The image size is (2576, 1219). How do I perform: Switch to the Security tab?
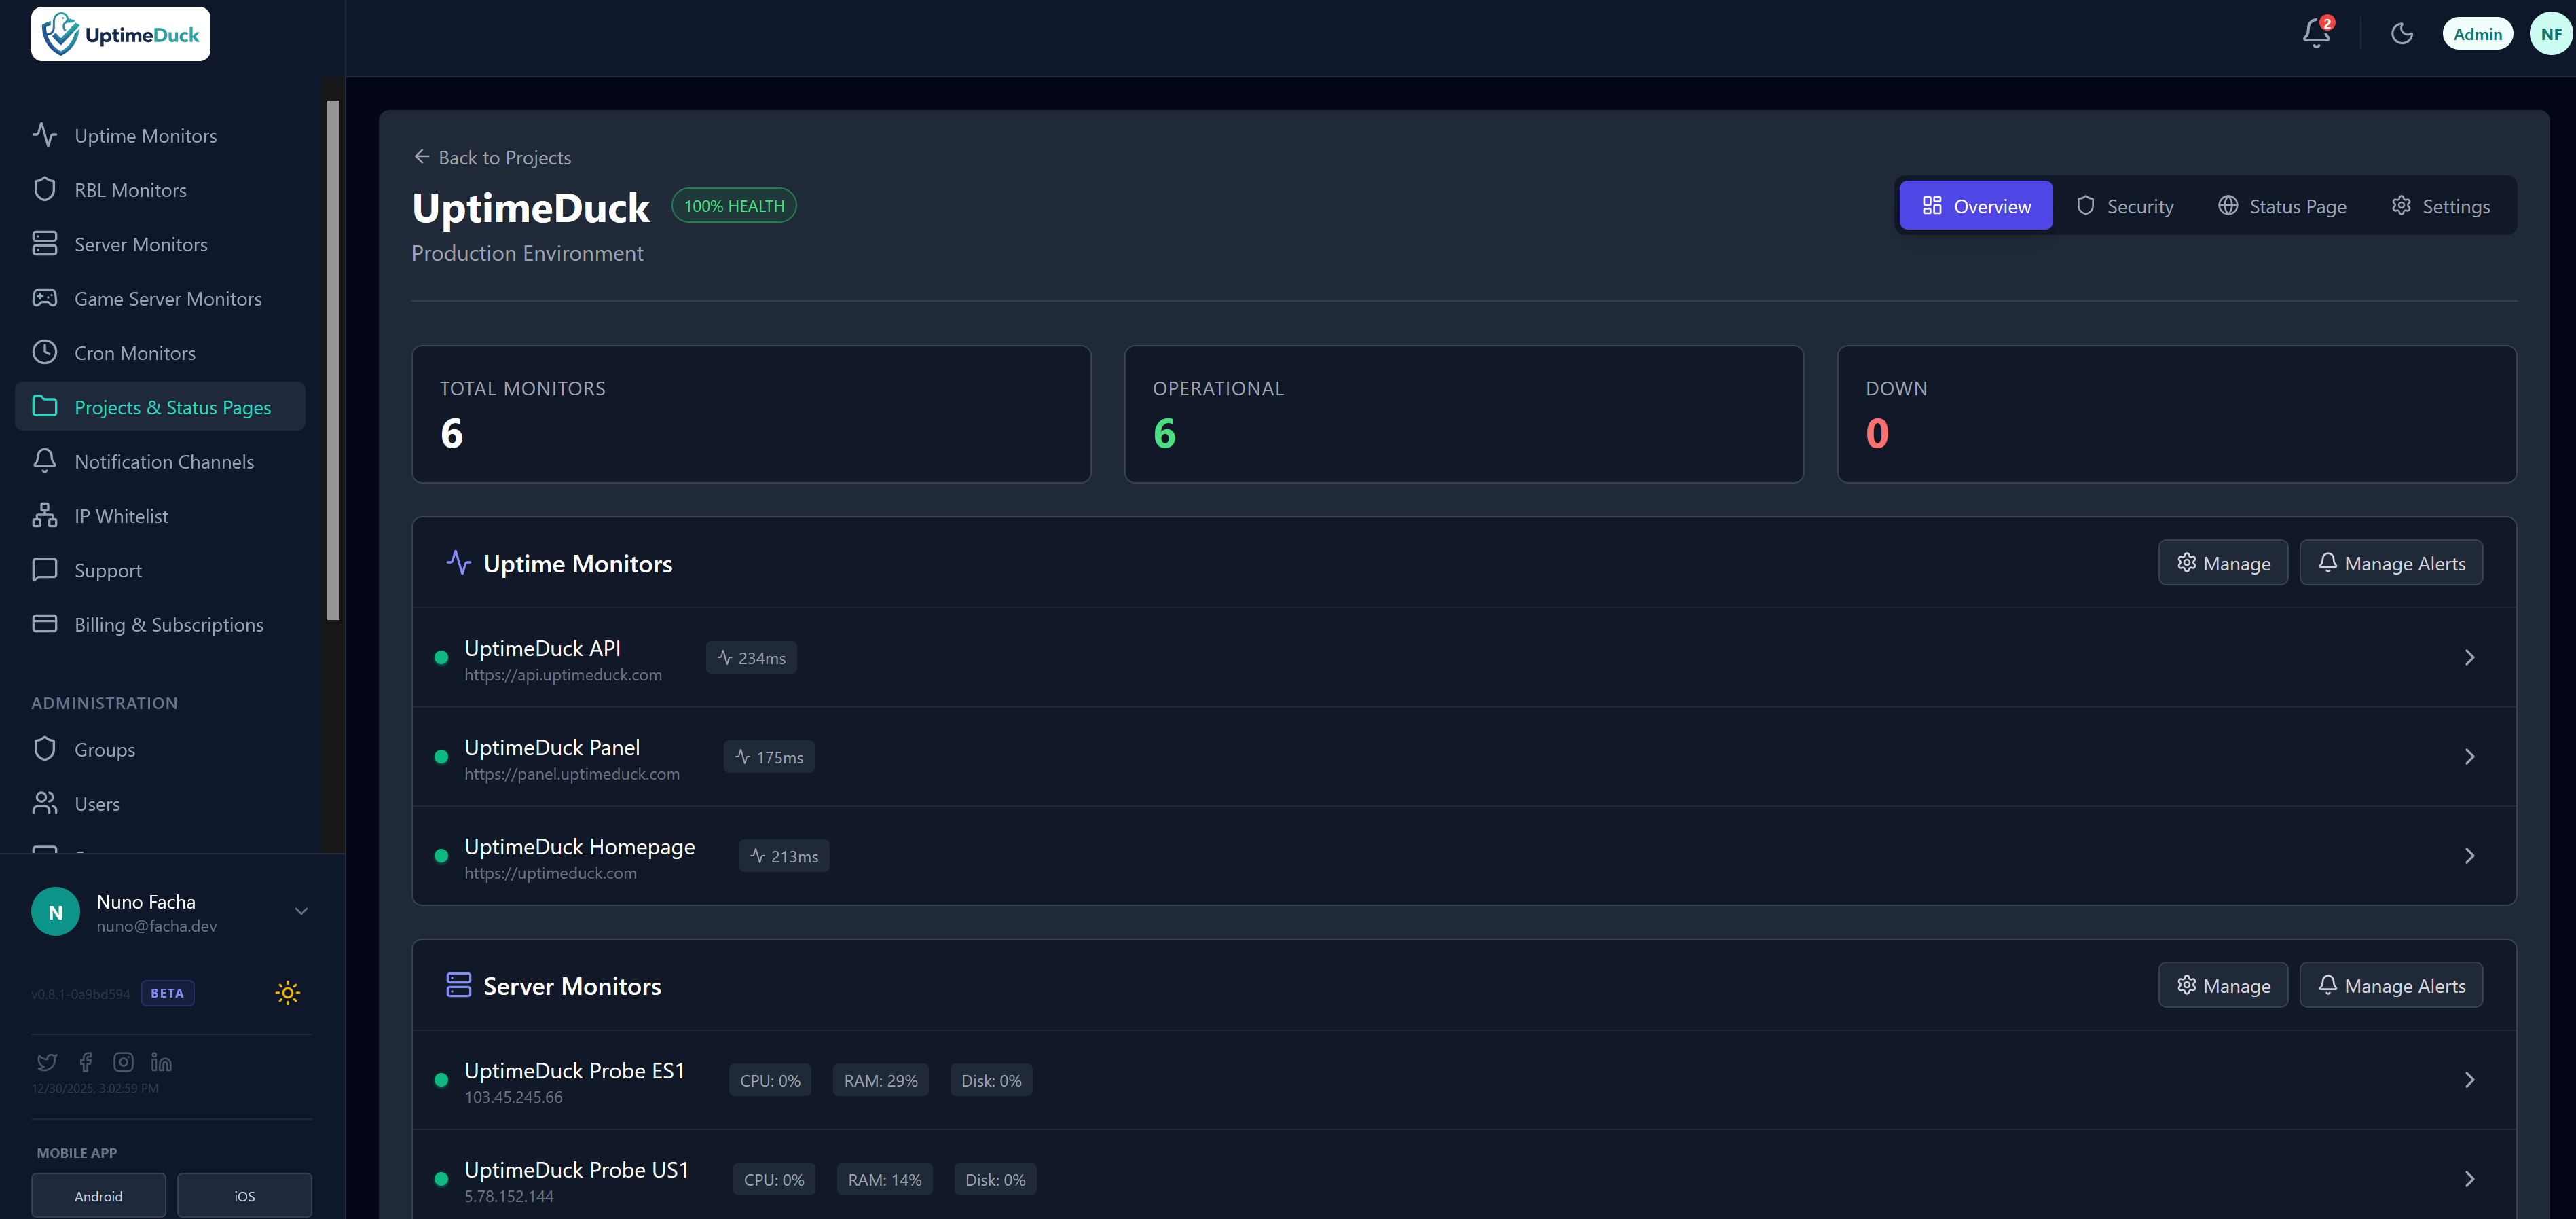(2125, 206)
